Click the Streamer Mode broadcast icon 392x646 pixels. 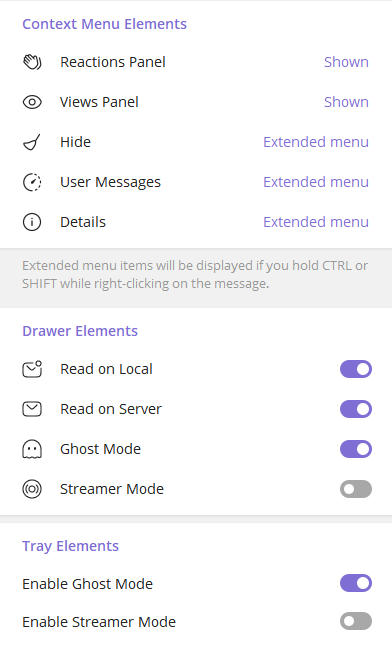pyautogui.click(x=32, y=489)
